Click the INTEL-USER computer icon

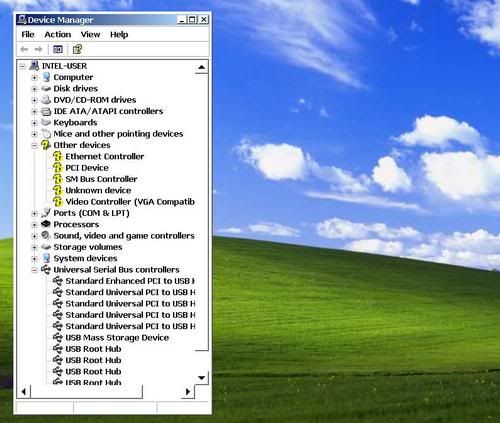[x=34, y=66]
